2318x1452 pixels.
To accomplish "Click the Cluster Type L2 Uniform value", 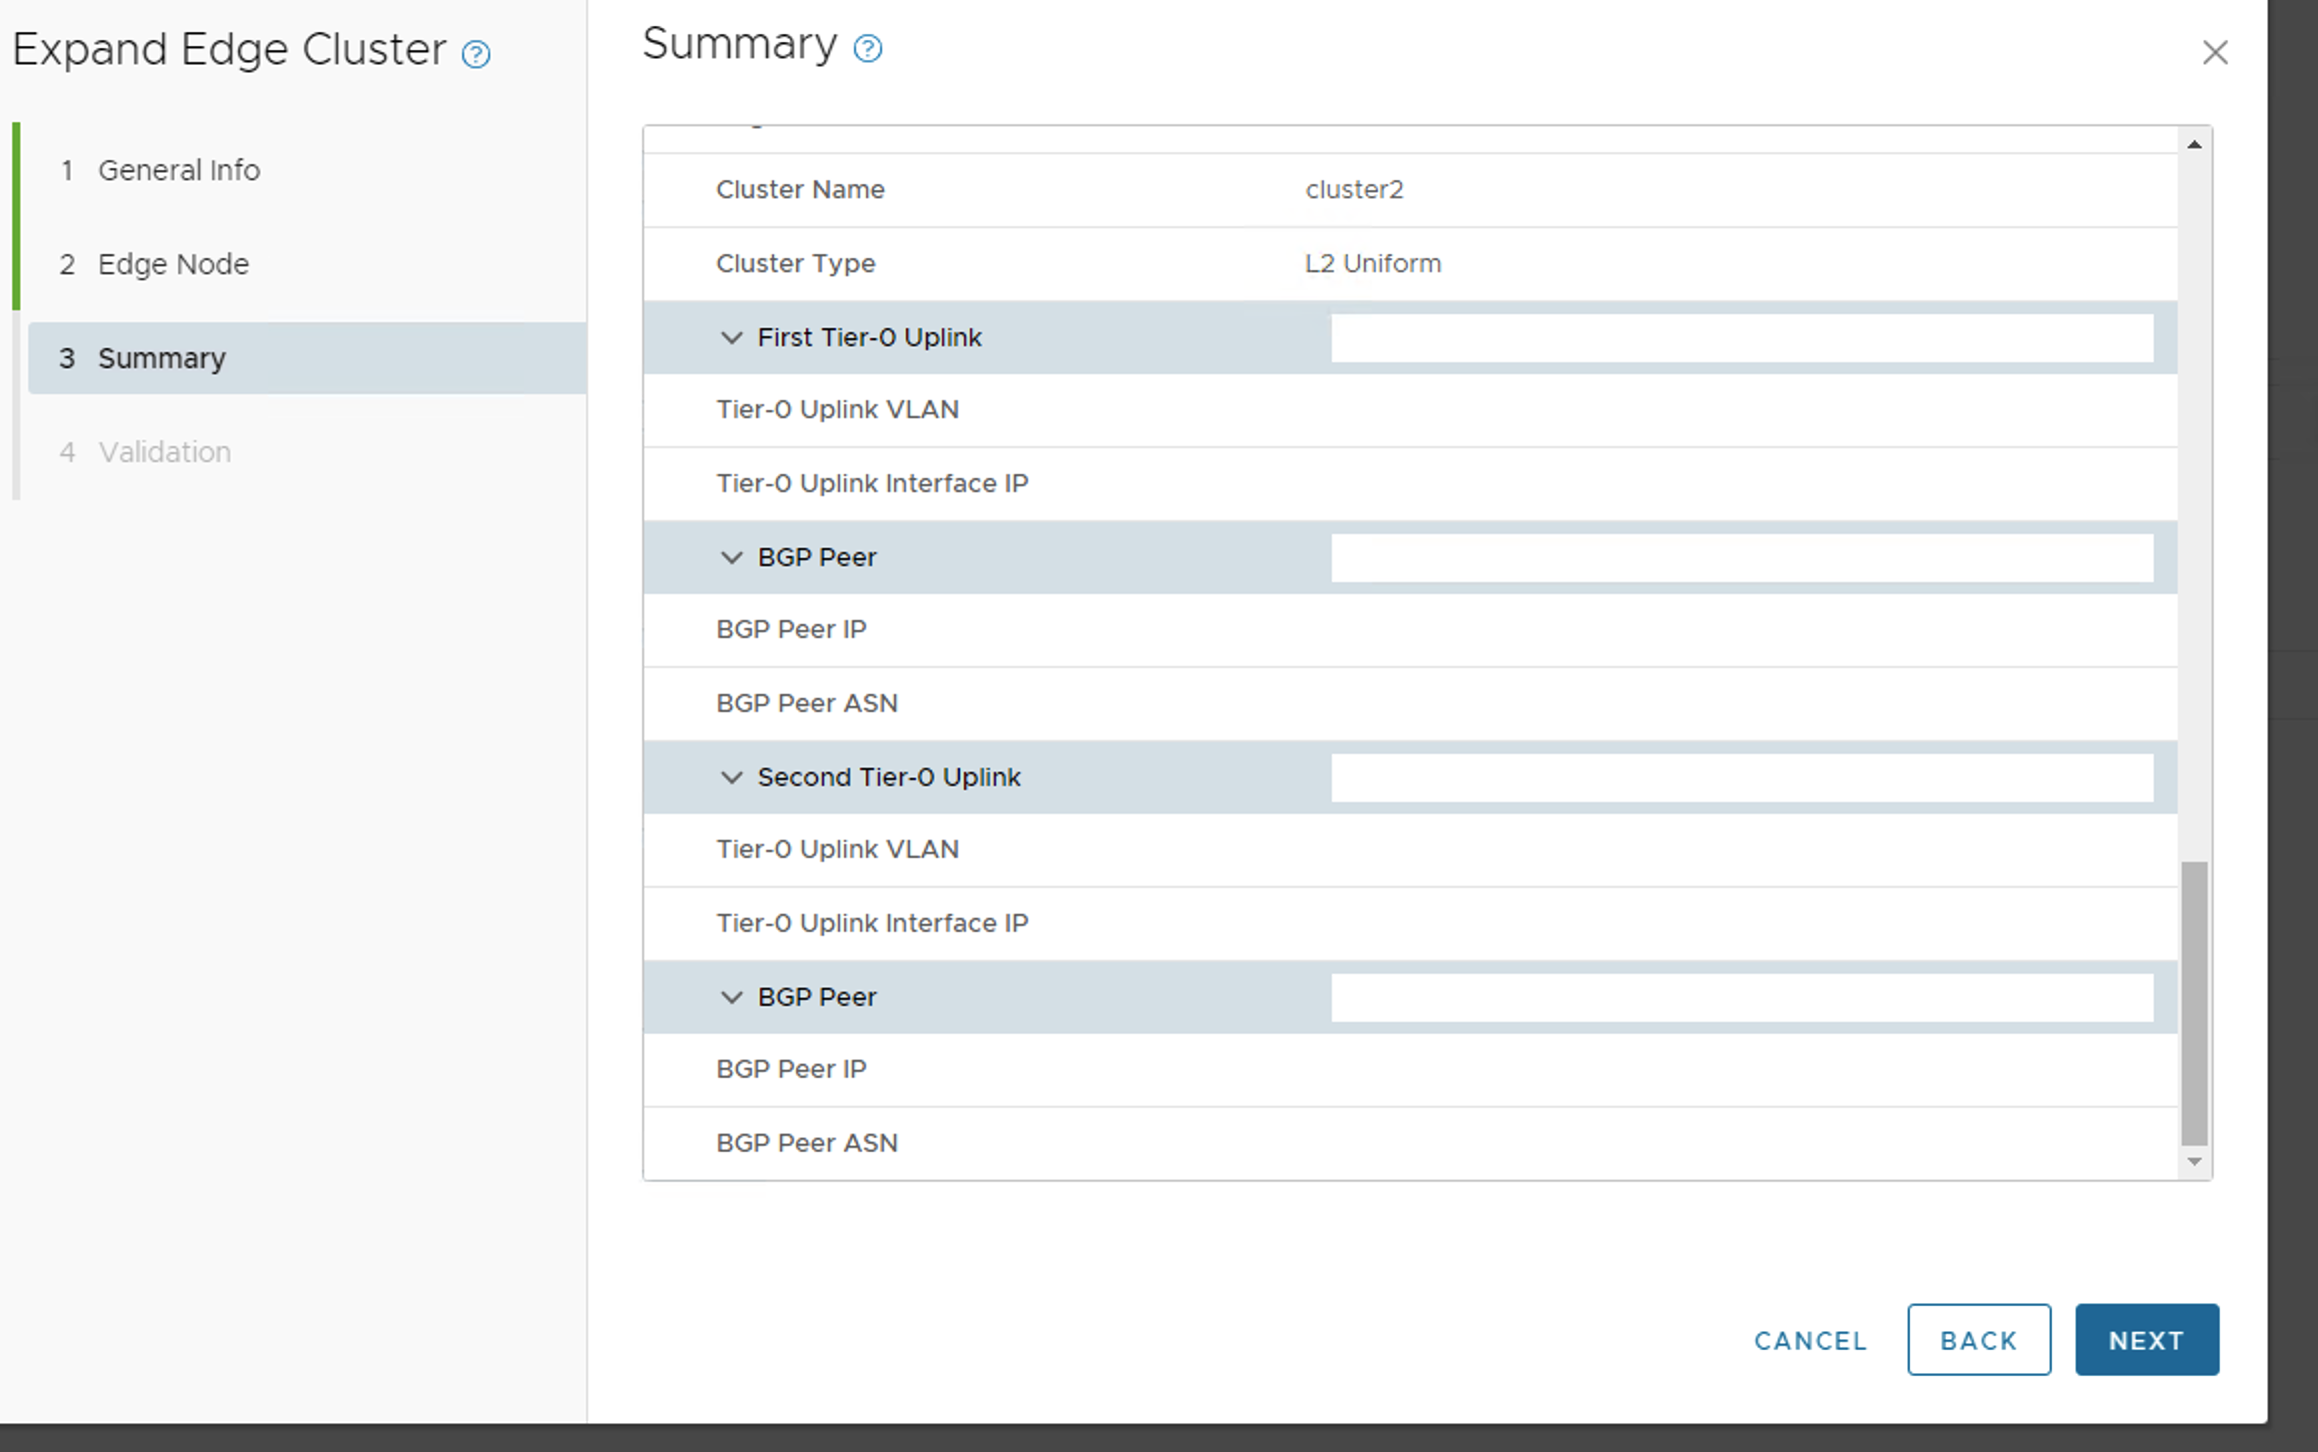I will [x=1372, y=264].
